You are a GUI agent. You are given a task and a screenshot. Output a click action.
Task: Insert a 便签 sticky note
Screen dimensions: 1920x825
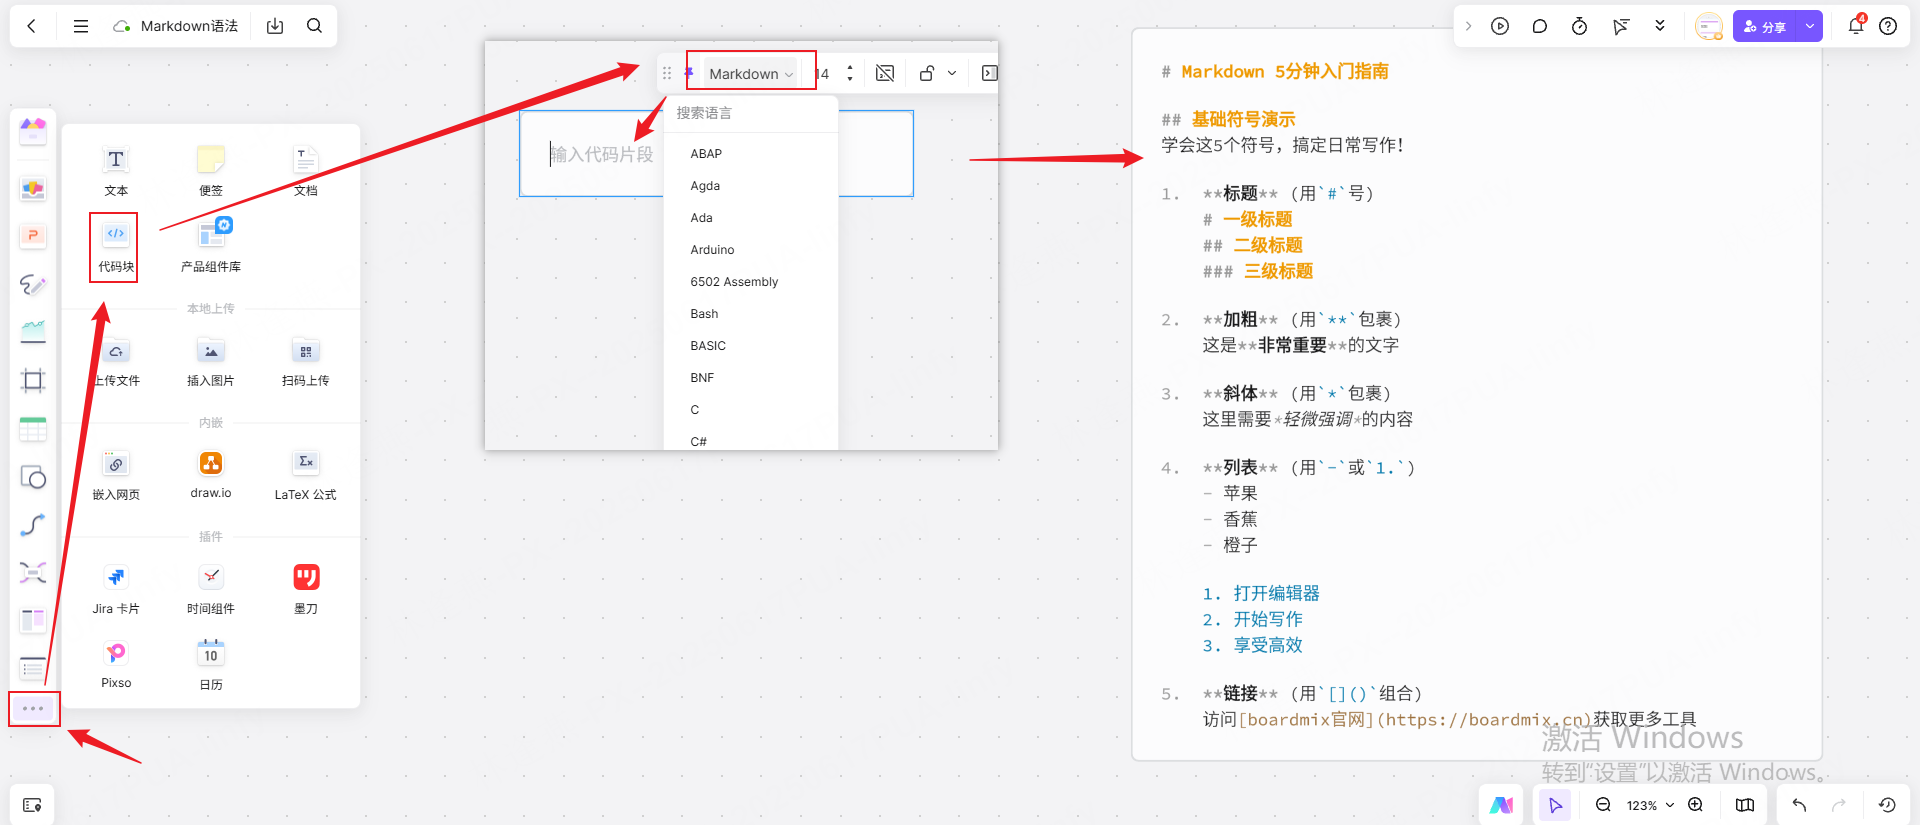[211, 170]
